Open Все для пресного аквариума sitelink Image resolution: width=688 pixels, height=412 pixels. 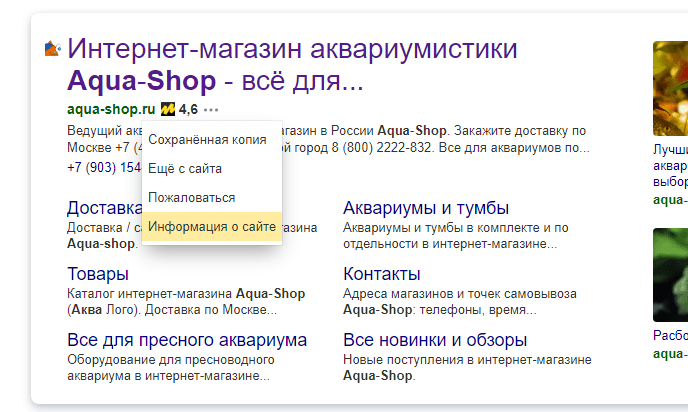(x=187, y=340)
